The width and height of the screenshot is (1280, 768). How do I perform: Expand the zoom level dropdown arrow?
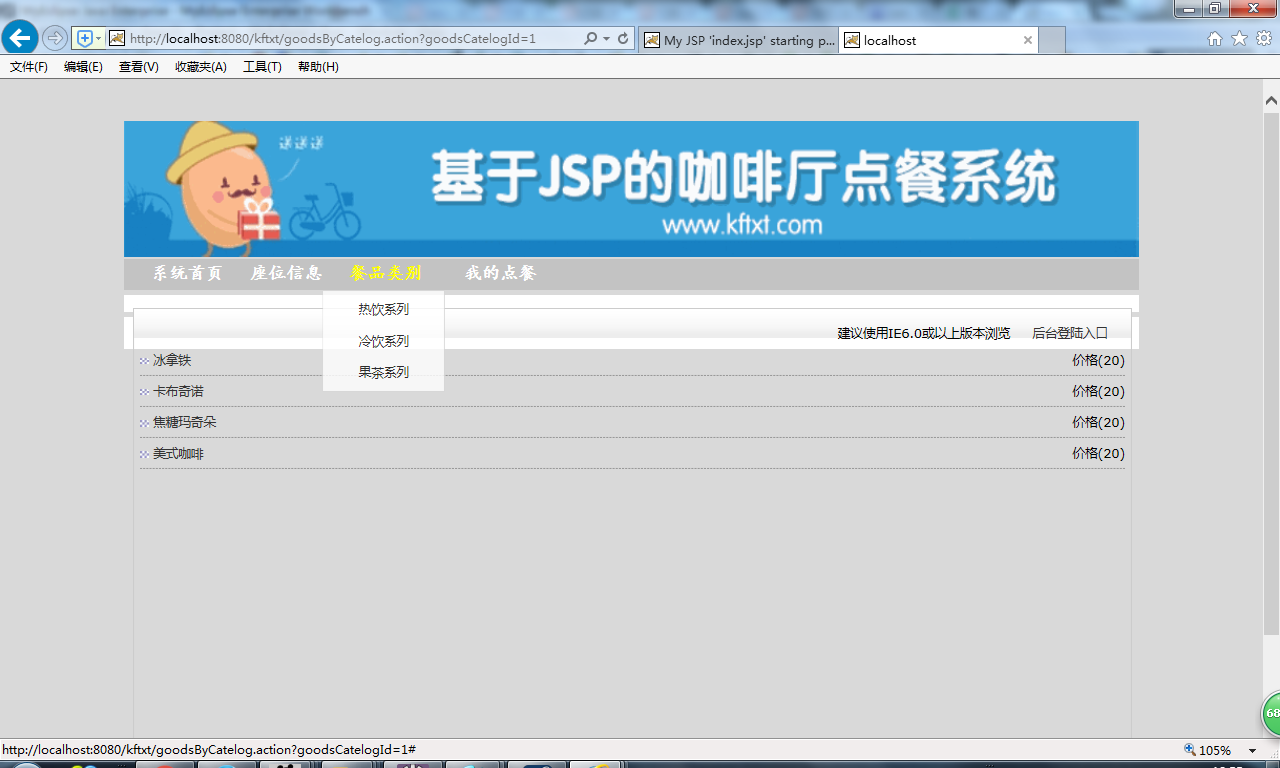1252,750
